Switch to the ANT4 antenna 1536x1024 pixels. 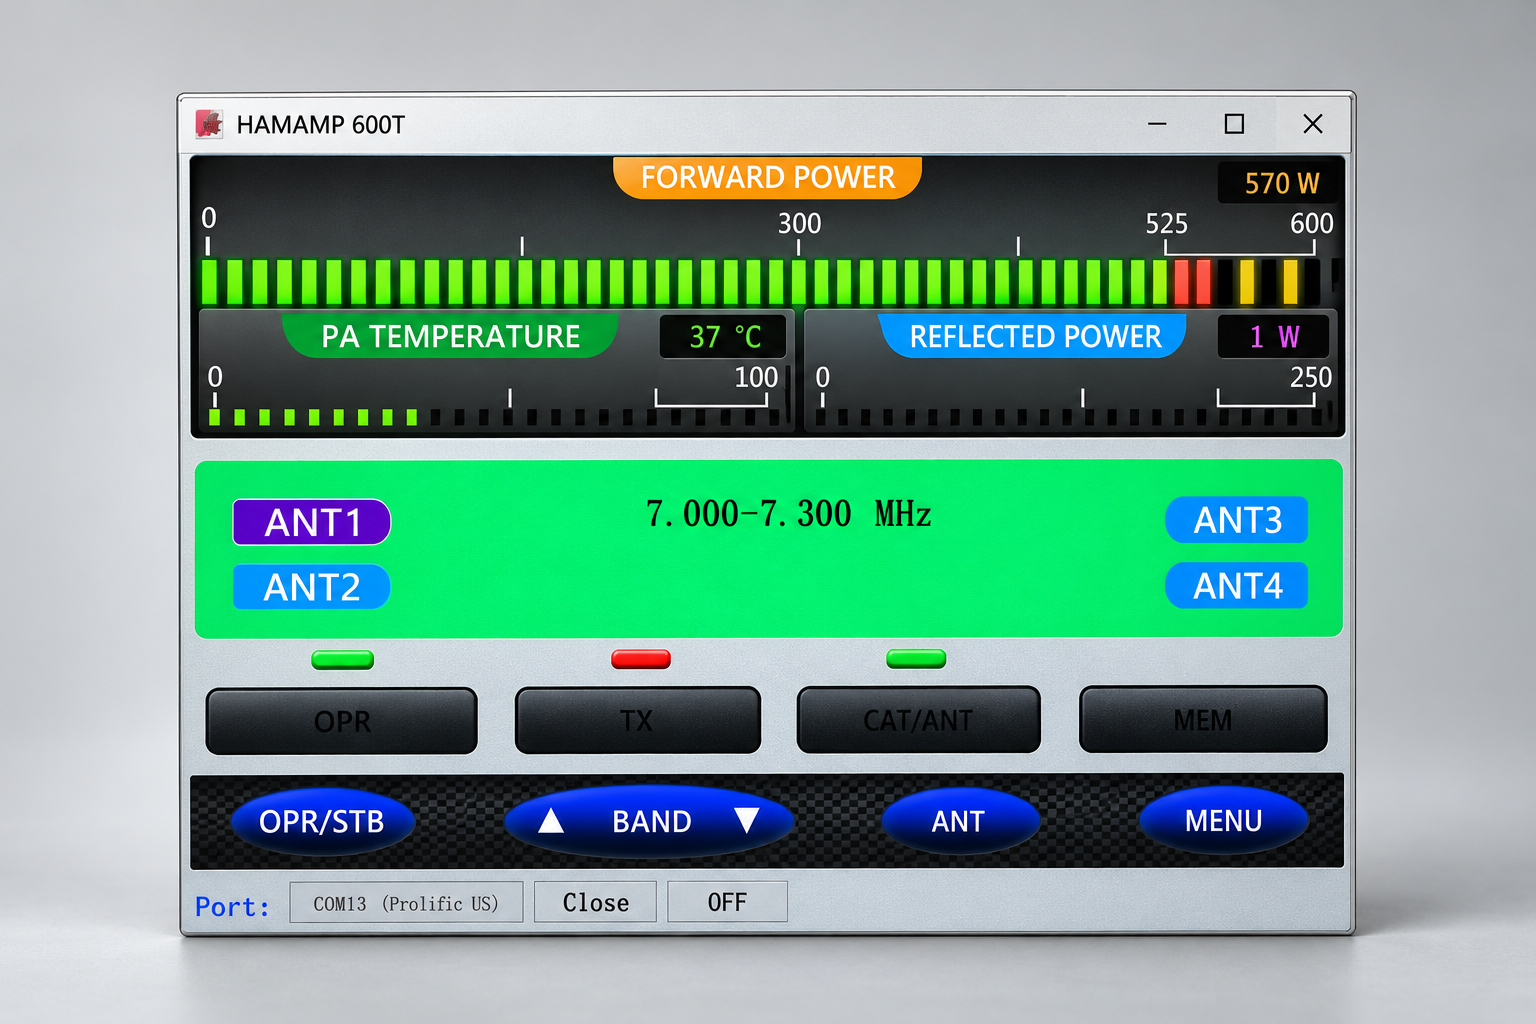pyautogui.click(x=1237, y=585)
